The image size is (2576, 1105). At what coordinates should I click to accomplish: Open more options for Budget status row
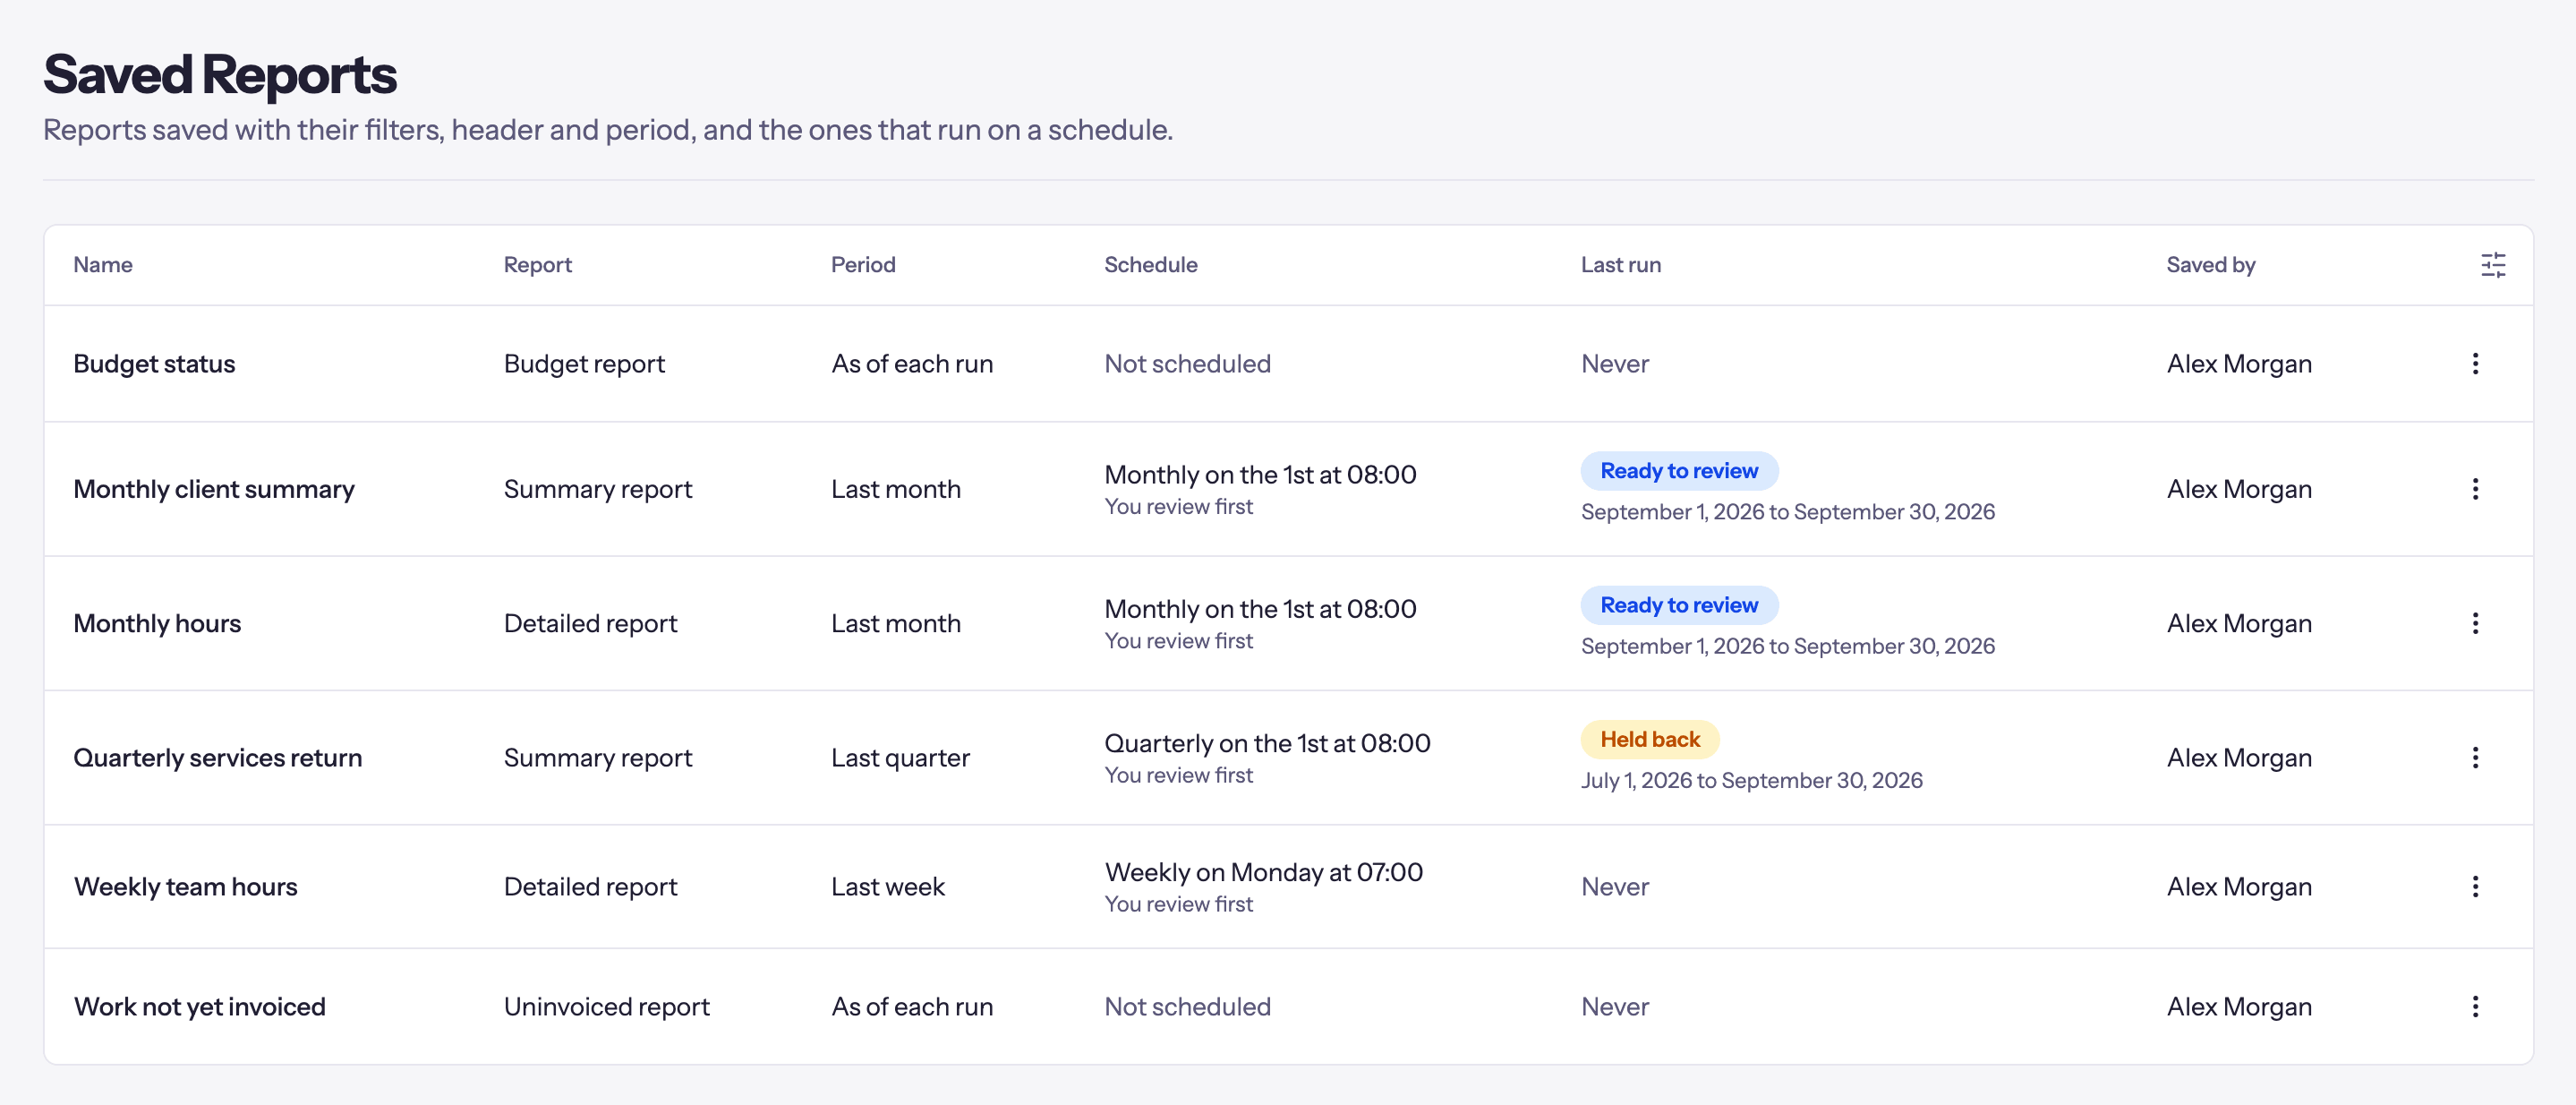click(2475, 364)
